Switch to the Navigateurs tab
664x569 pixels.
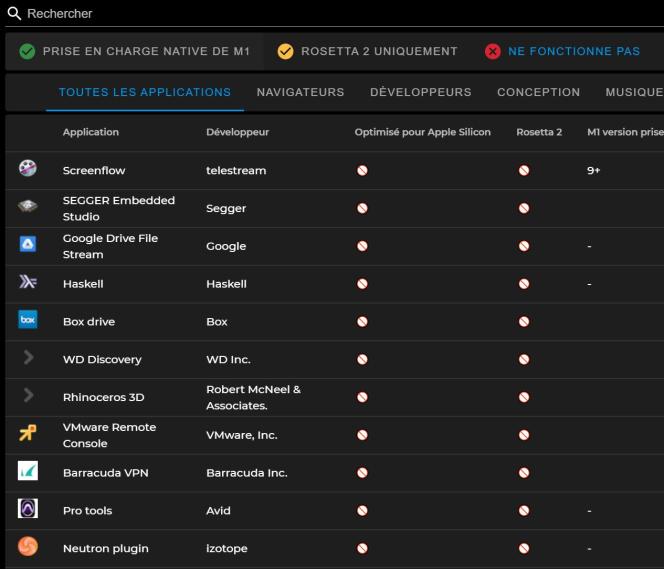pyautogui.click(x=300, y=92)
